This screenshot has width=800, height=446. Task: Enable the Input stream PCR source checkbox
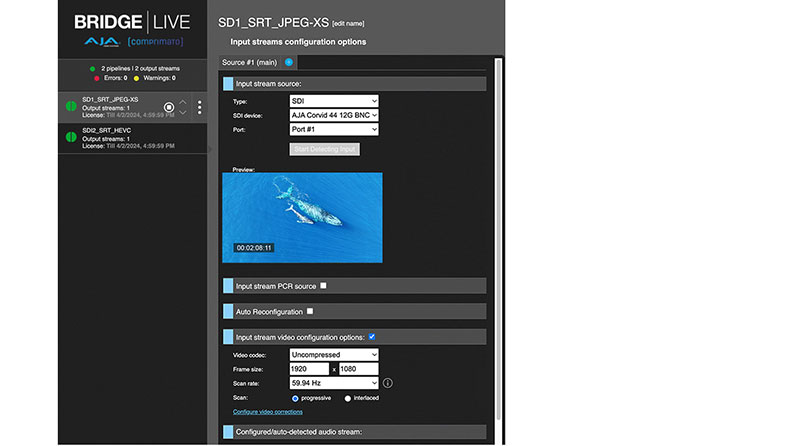[x=323, y=286]
